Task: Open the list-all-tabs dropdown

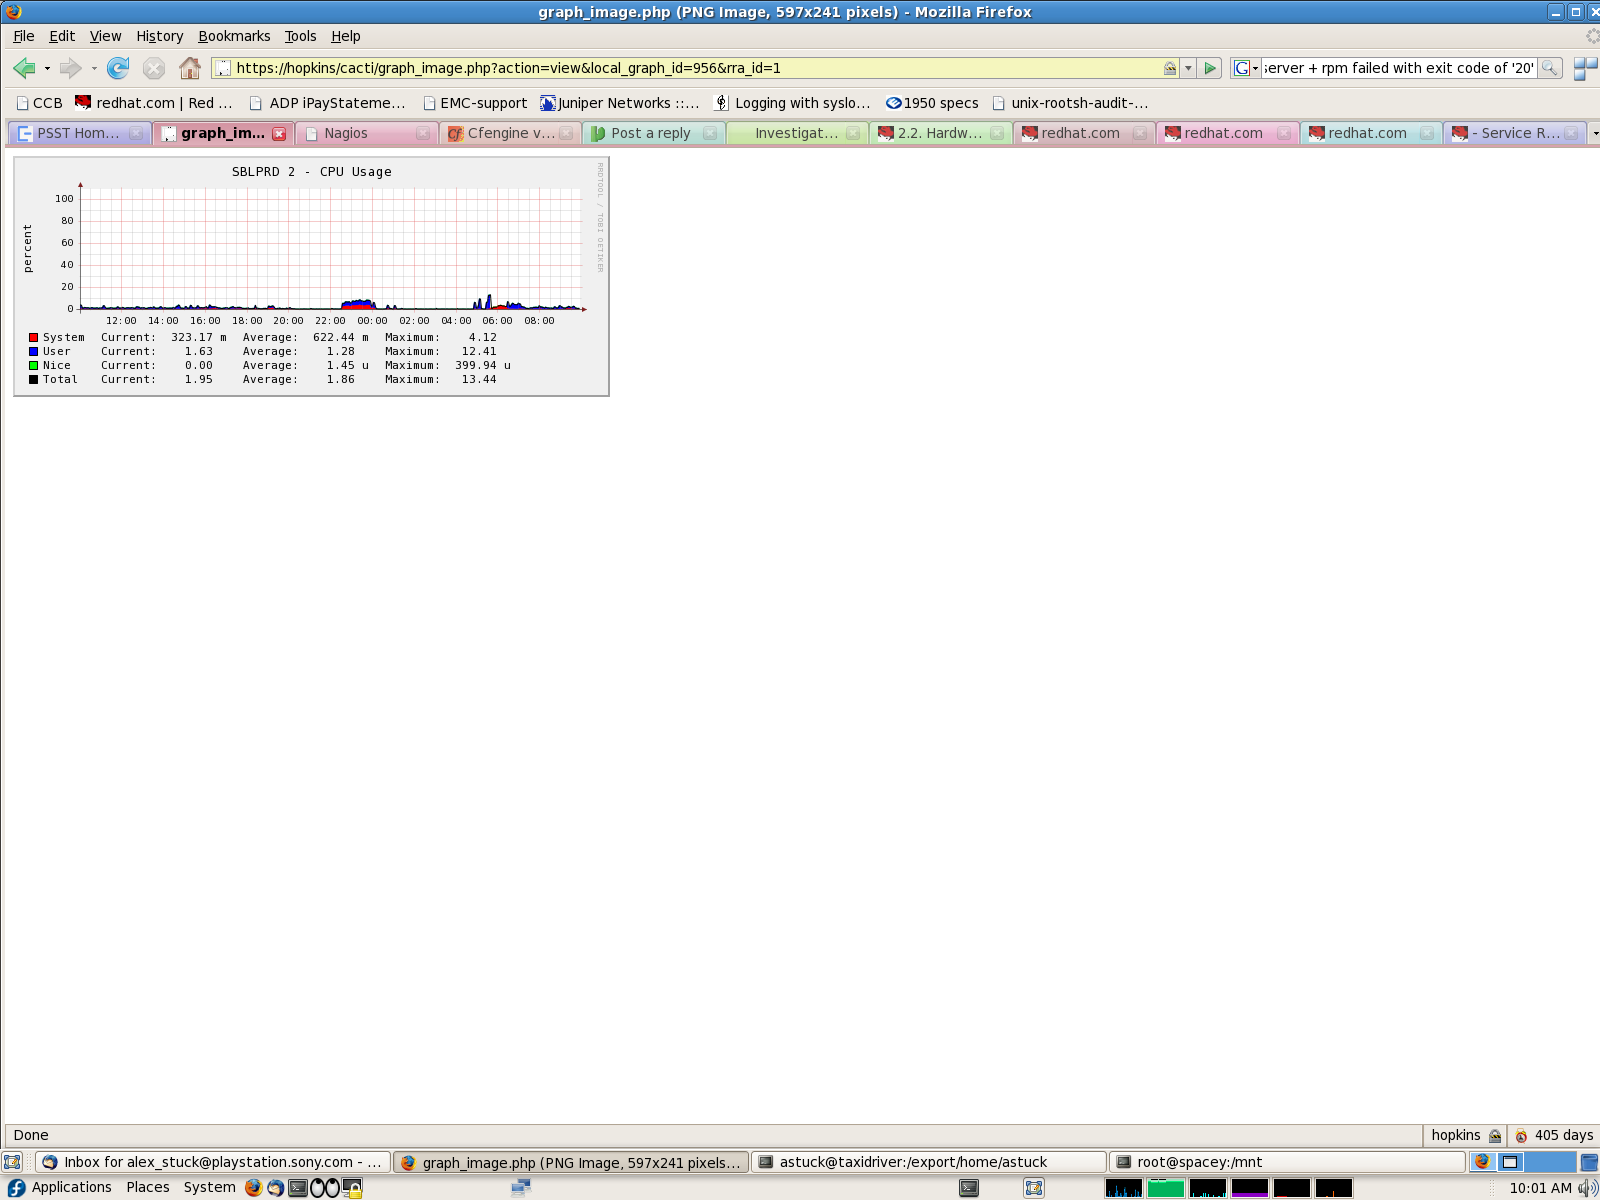Action: click(x=1594, y=133)
